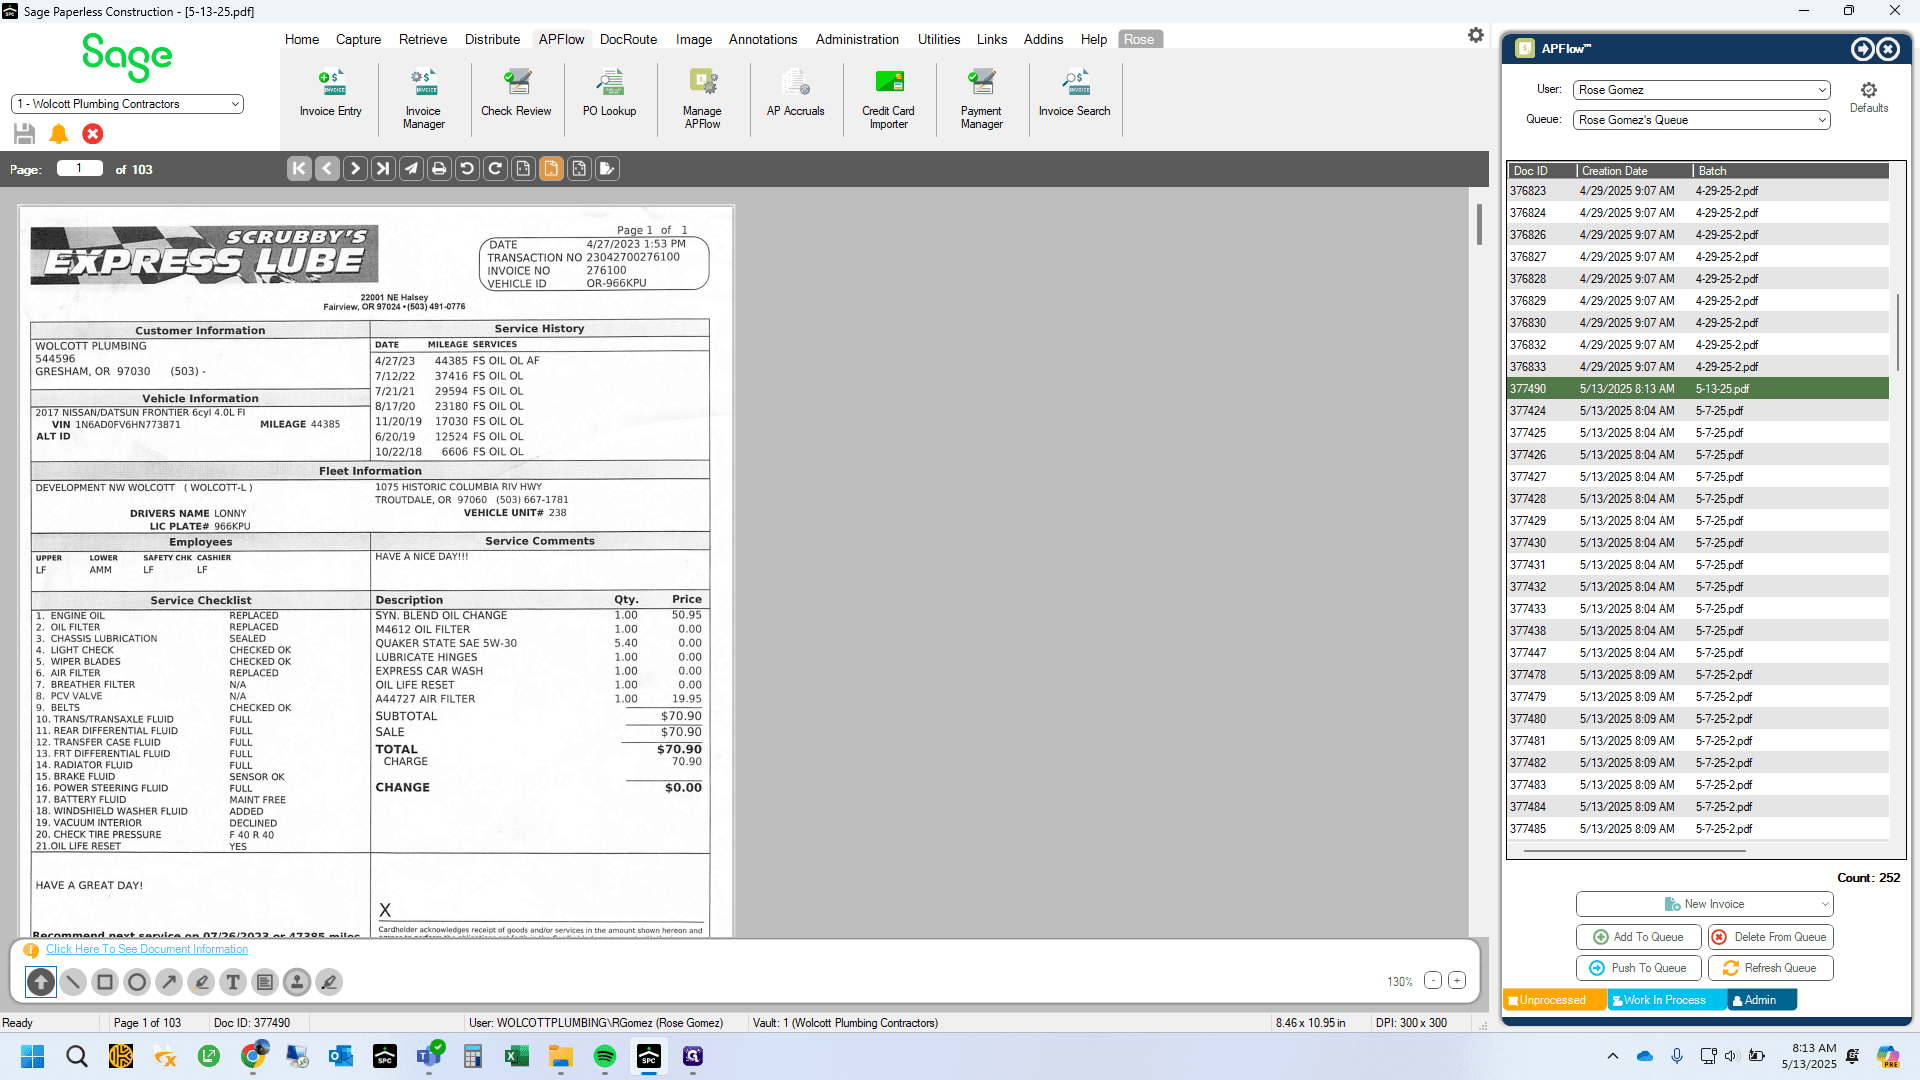Go to previous page of document
This screenshot has width=1920, height=1080.
[x=327, y=169]
